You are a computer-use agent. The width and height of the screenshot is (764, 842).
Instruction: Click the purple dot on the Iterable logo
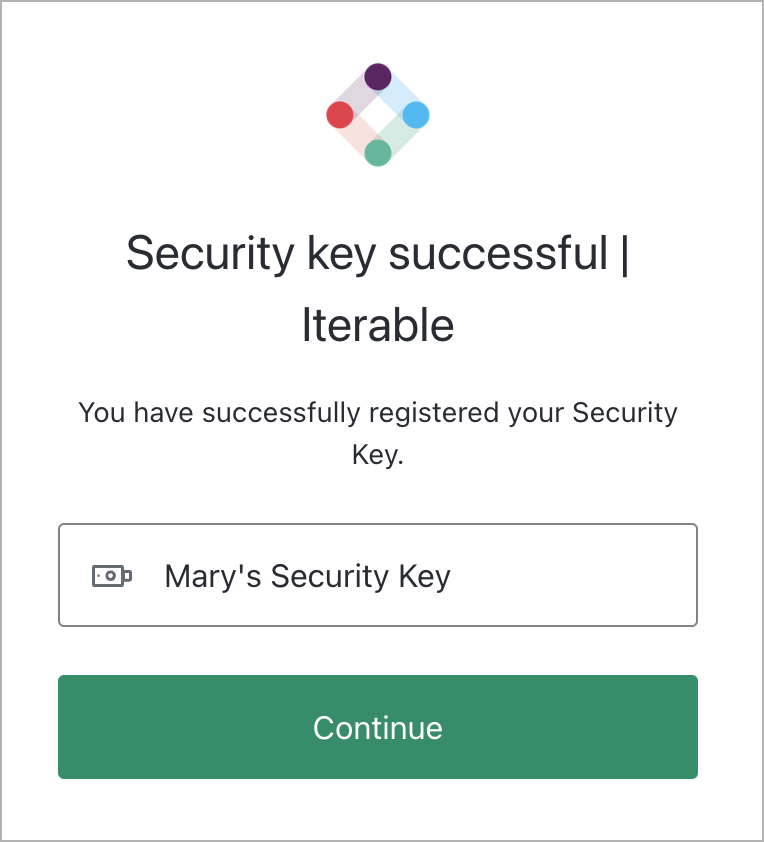[378, 75]
